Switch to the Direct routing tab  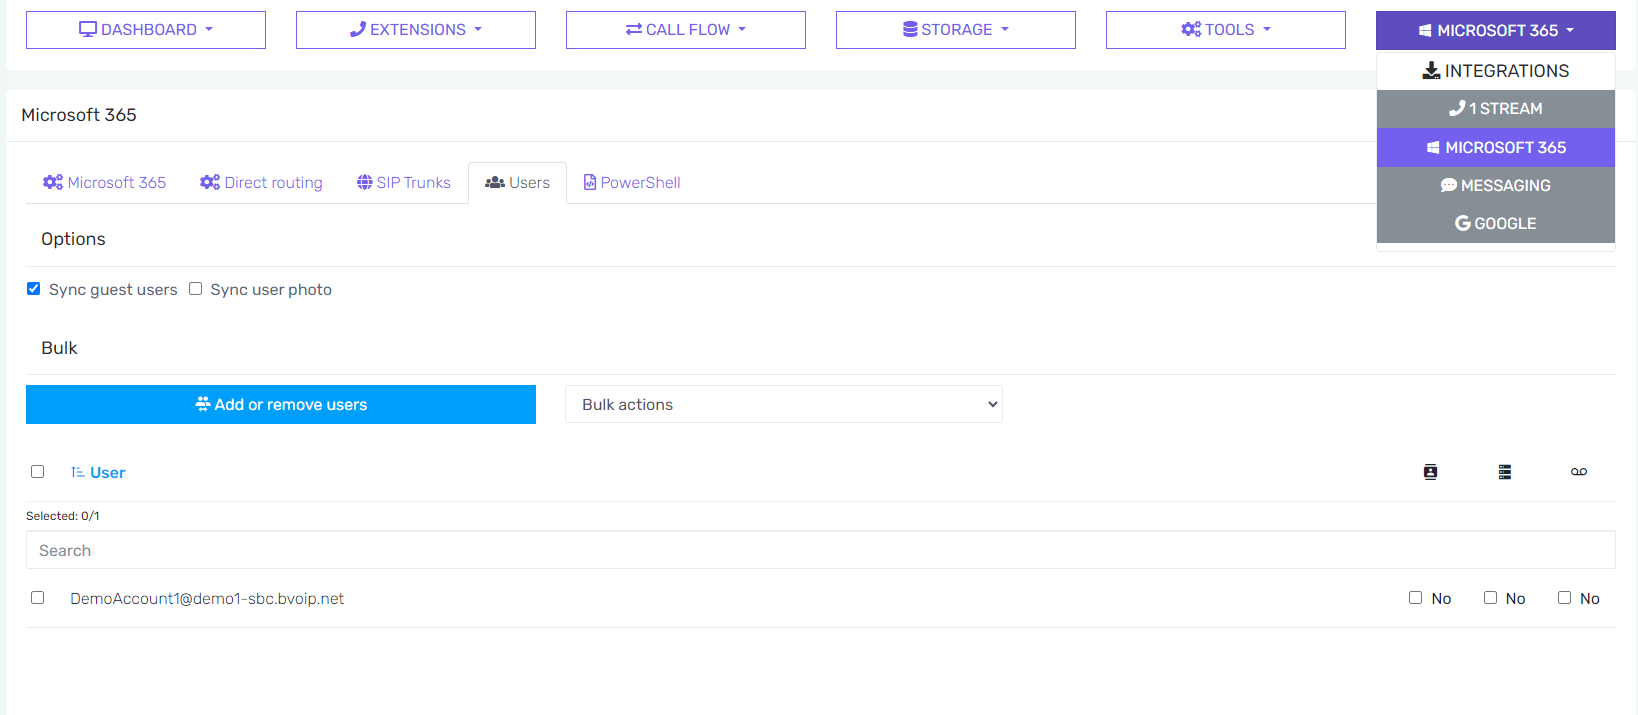click(x=261, y=183)
